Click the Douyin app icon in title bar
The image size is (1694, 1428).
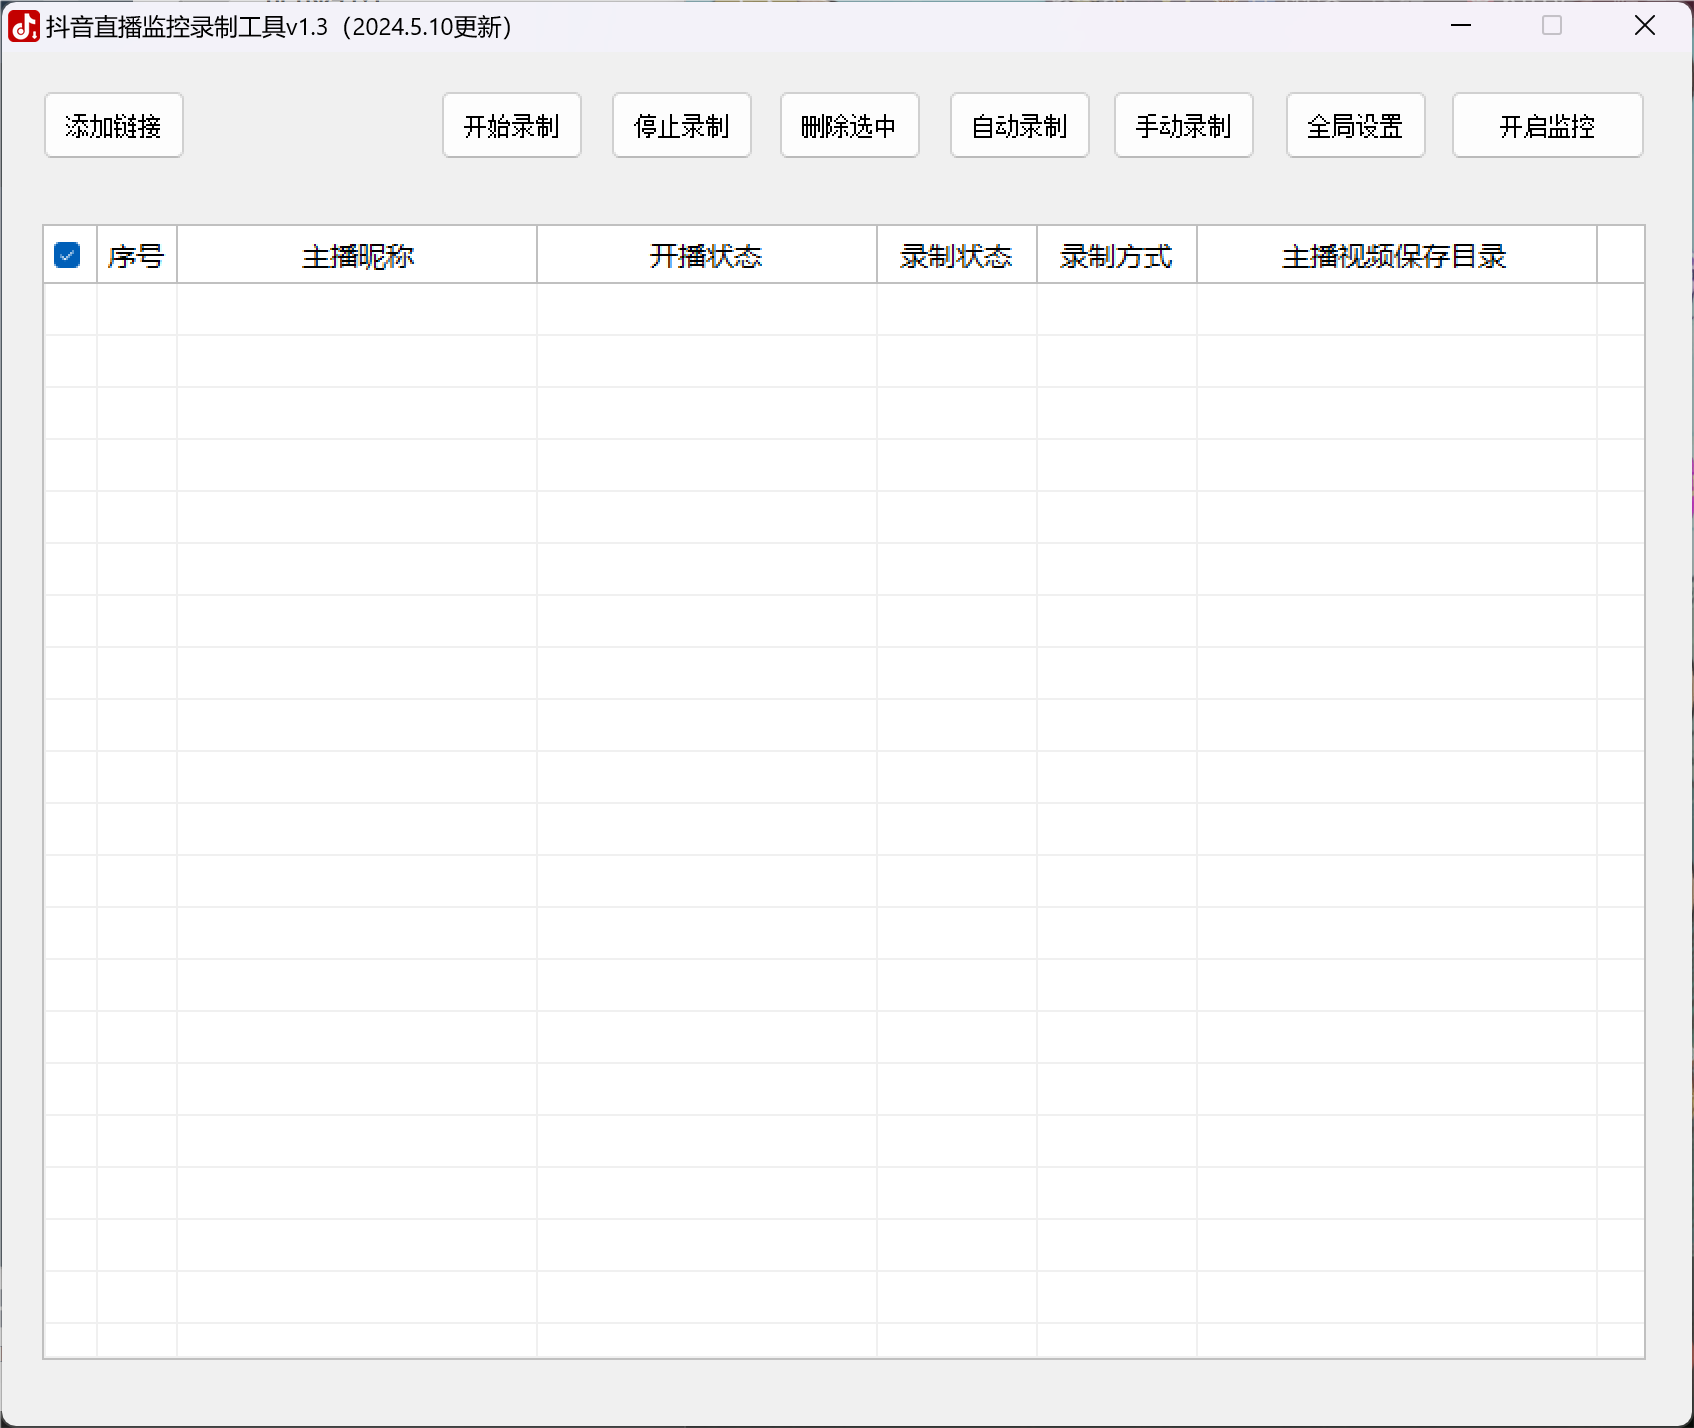tap(23, 27)
